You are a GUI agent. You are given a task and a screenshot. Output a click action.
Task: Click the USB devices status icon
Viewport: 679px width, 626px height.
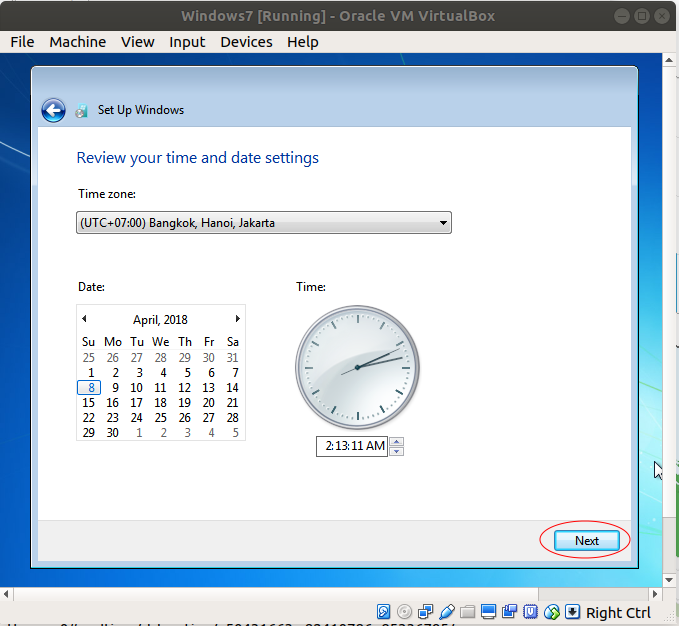446,612
